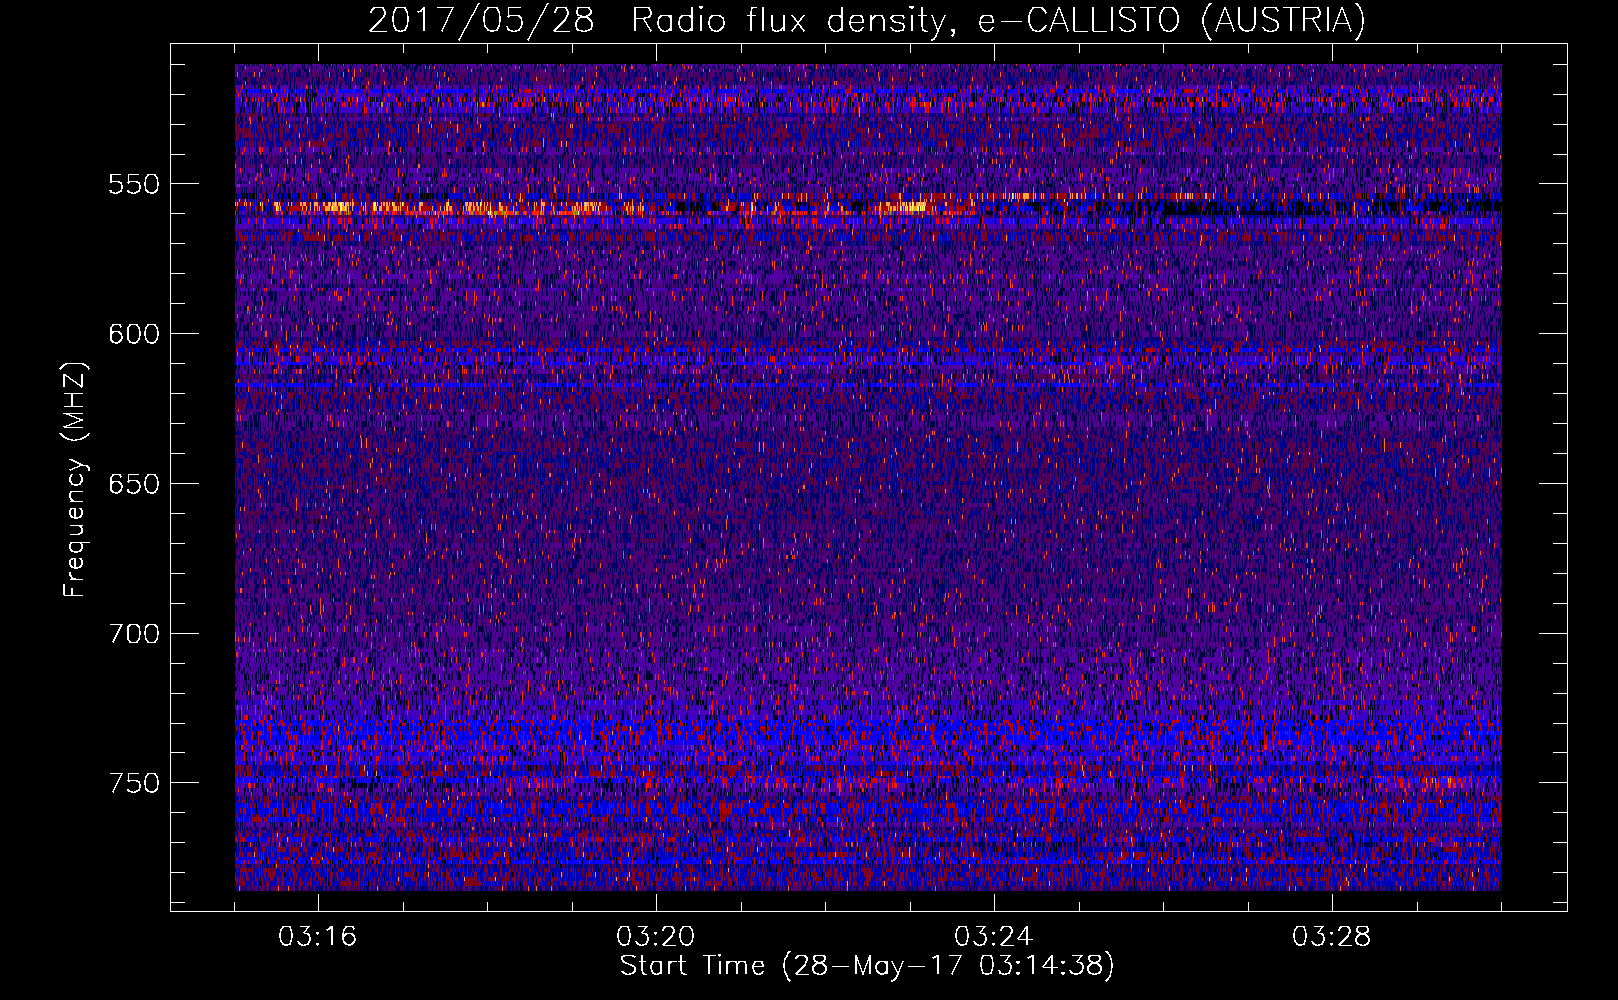Click the 03:16 time tick label

coord(318,937)
